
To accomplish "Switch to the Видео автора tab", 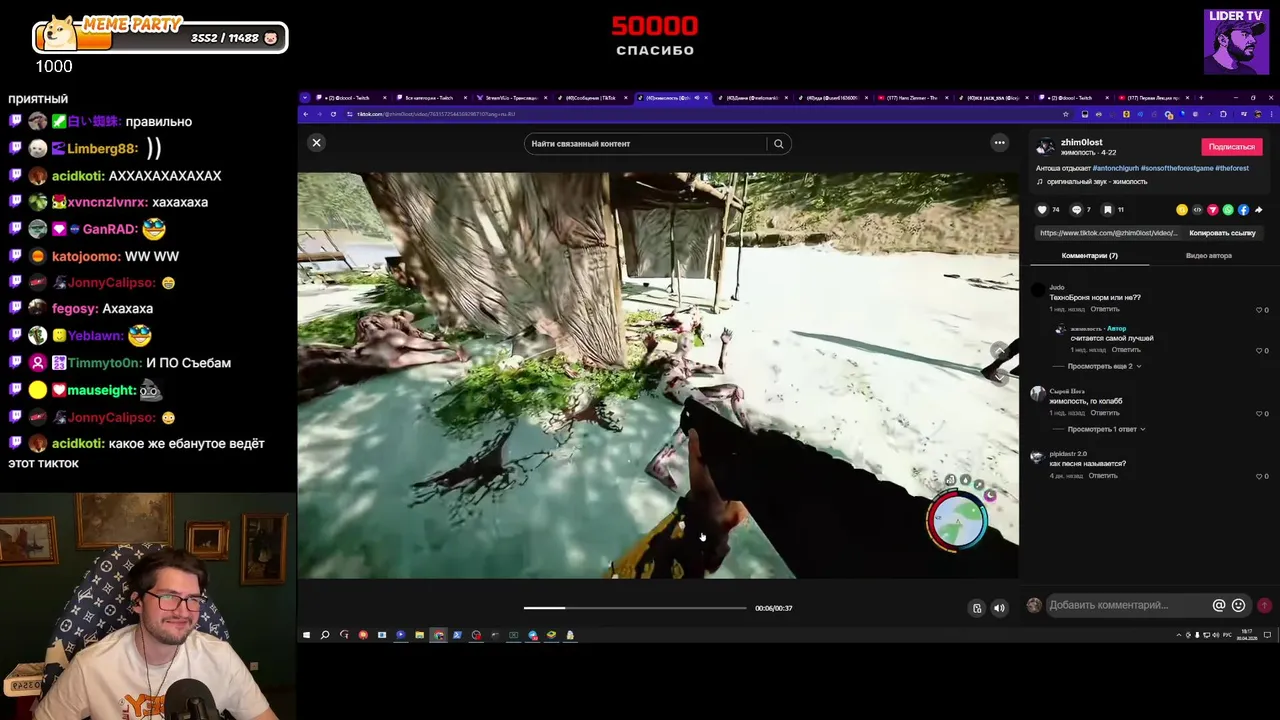I will (x=1208, y=256).
